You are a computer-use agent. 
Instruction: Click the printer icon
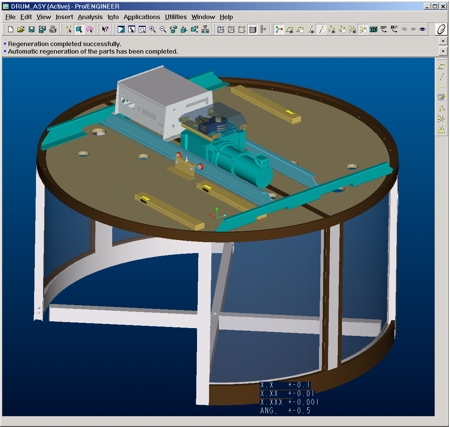tap(53, 30)
